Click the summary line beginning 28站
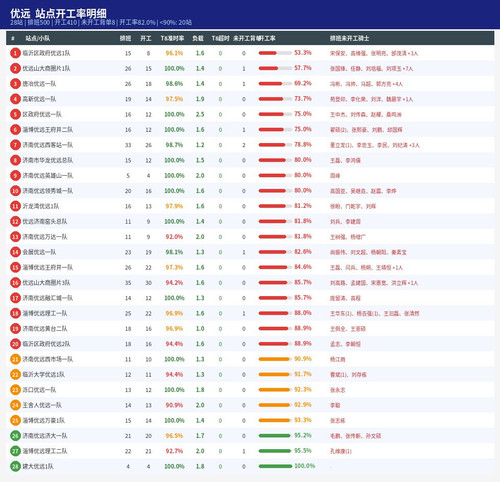The height and width of the screenshot is (482, 500). click(101, 23)
